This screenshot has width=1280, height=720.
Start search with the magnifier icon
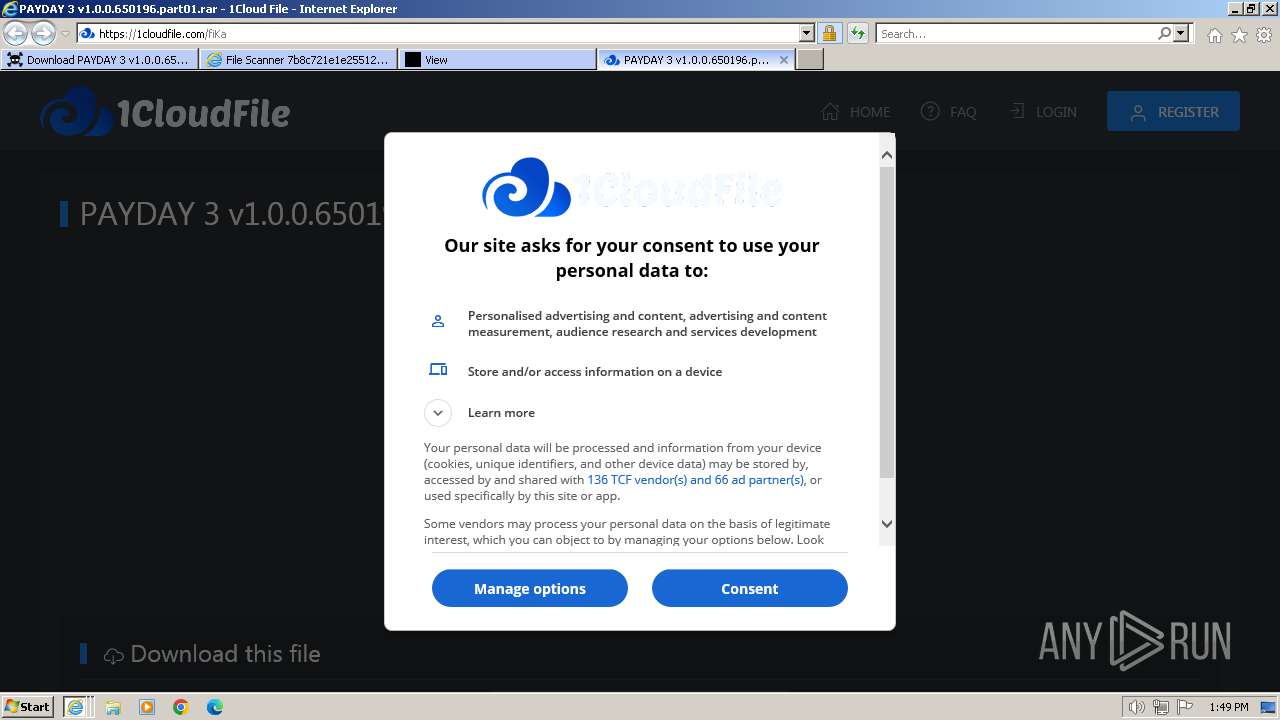coord(1164,33)
